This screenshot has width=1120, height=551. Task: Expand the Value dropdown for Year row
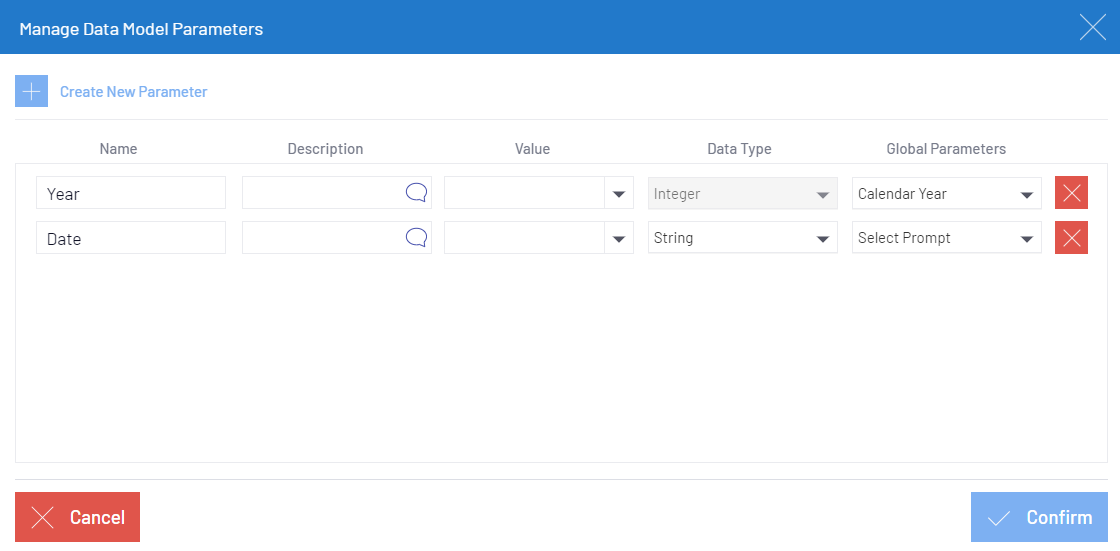tap(619, 194)
